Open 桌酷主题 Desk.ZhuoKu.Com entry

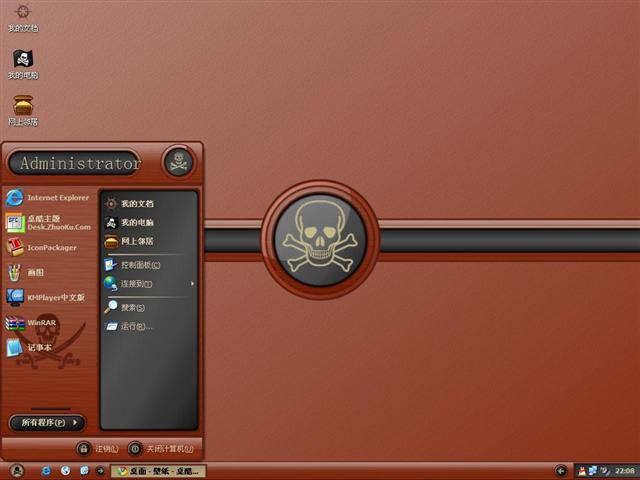click(48, 223)
